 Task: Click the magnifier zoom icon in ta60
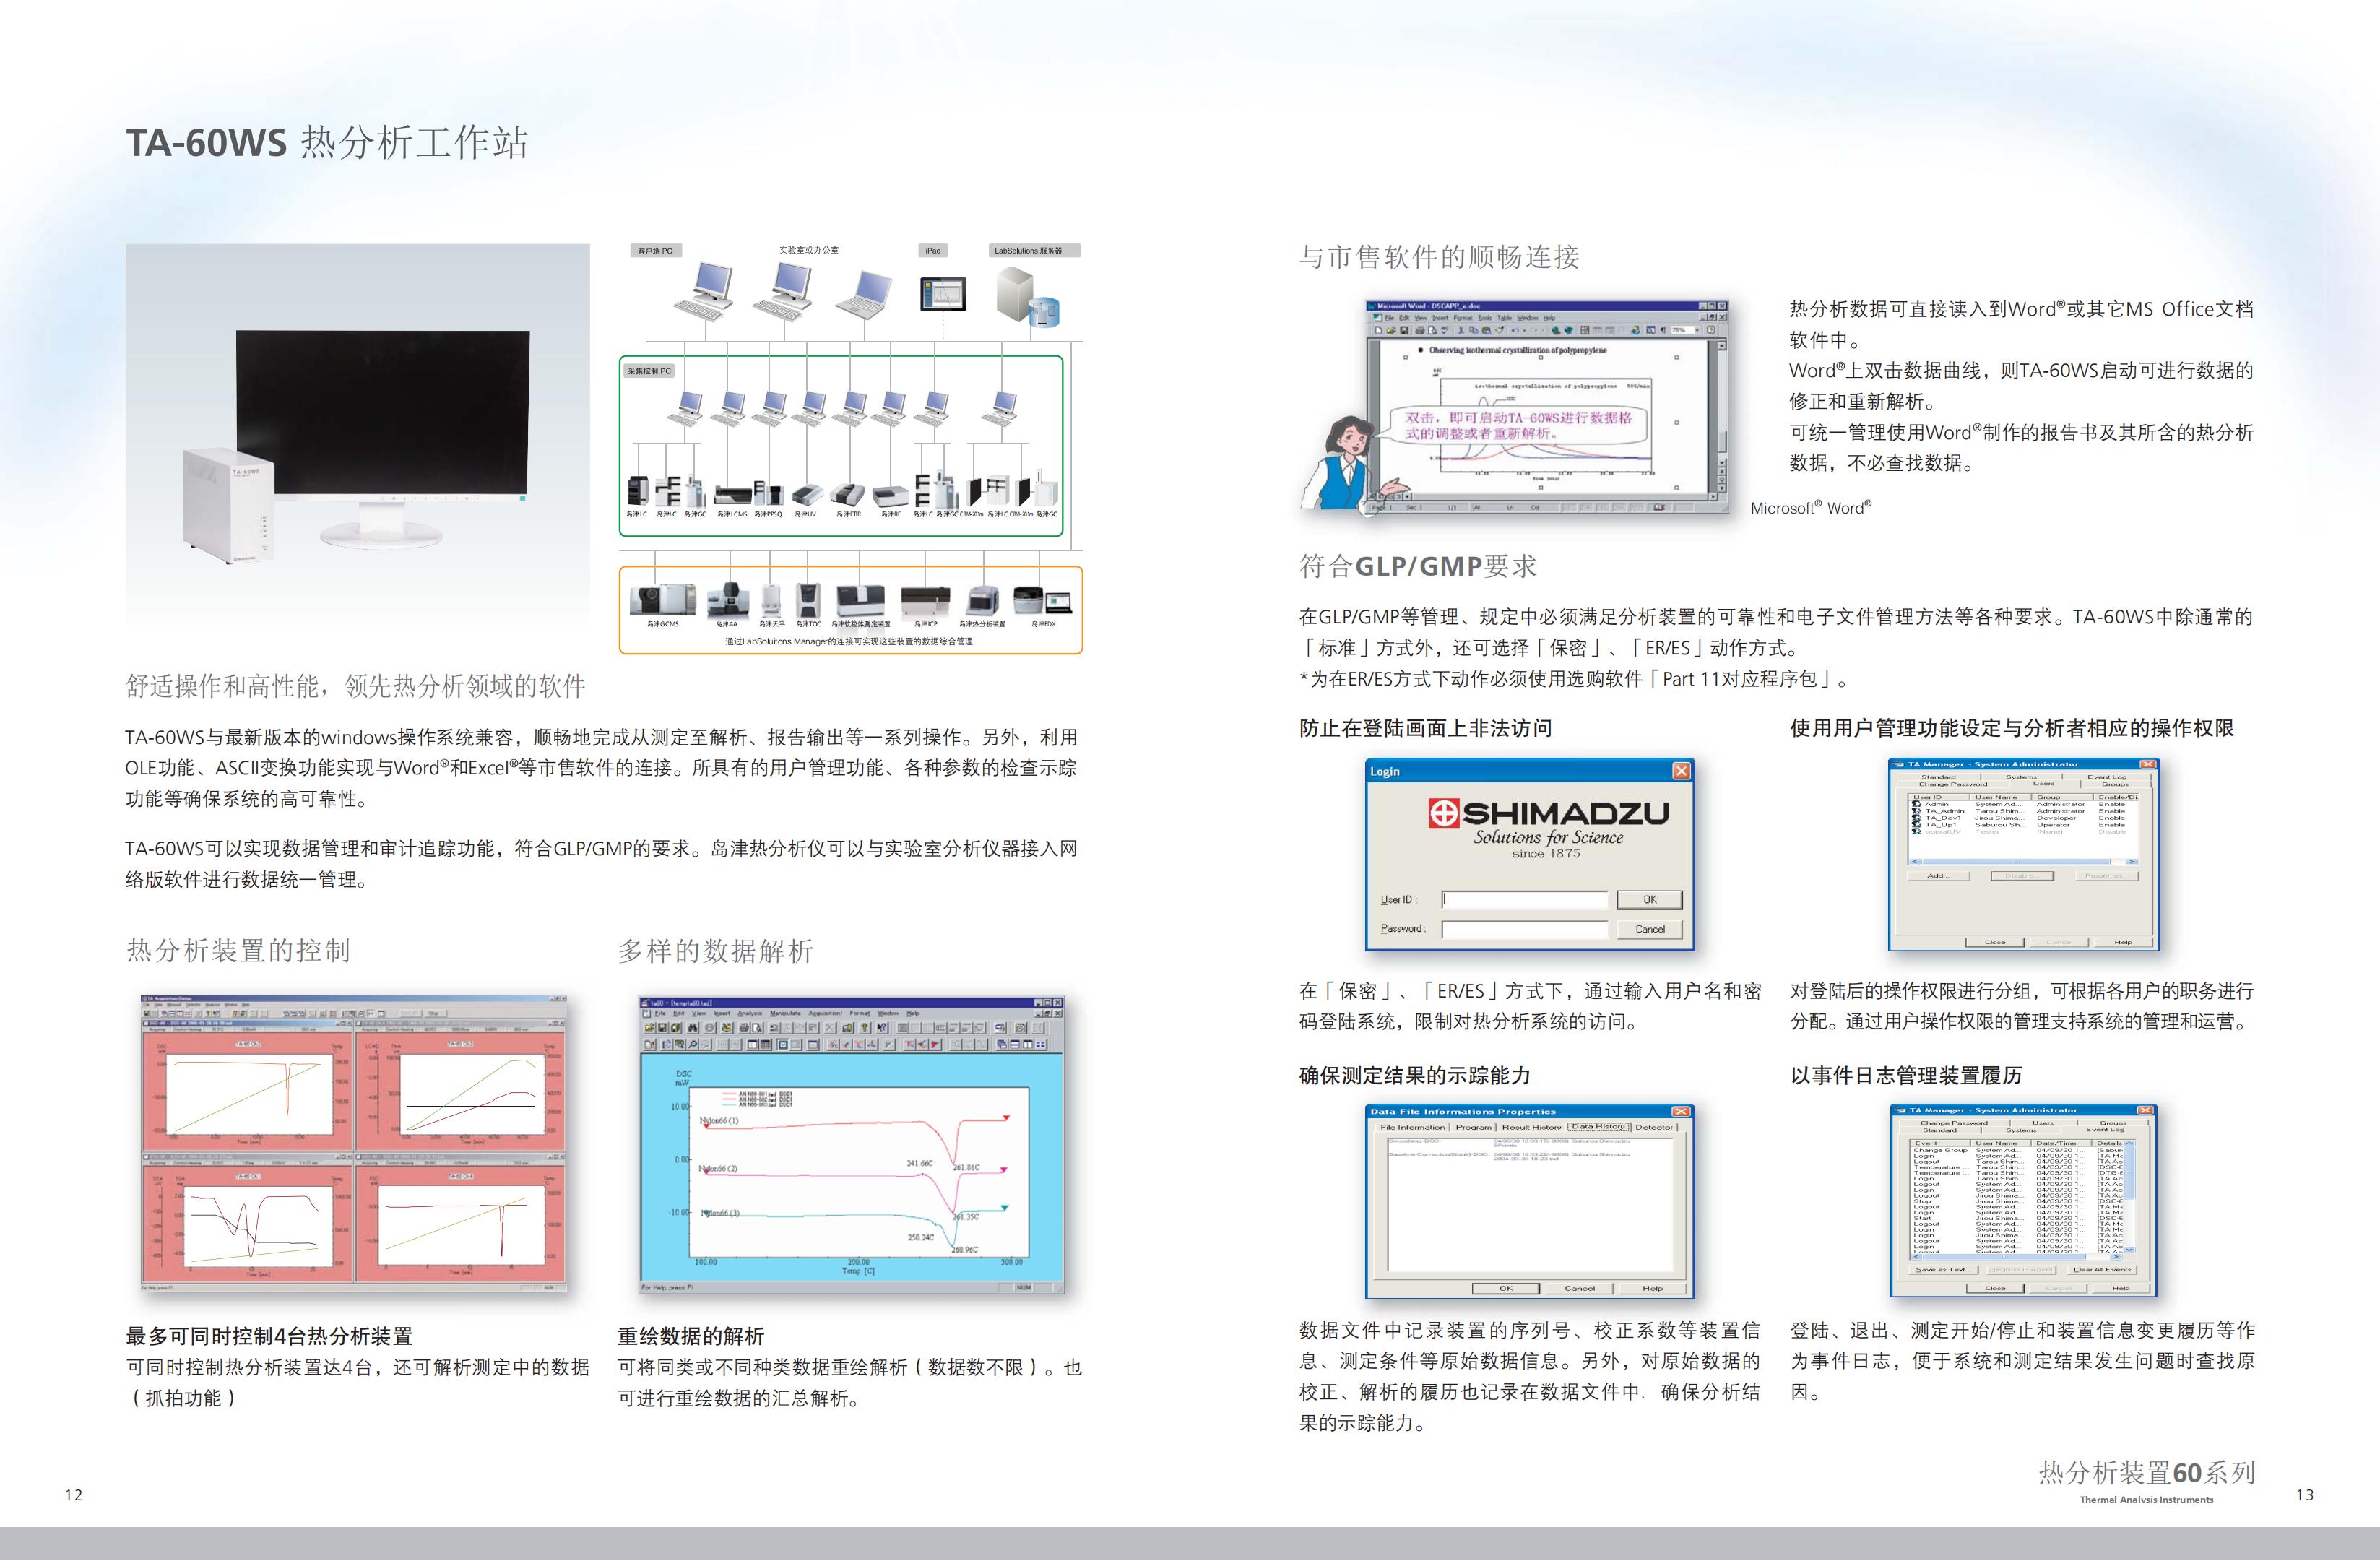[693, 1045]
